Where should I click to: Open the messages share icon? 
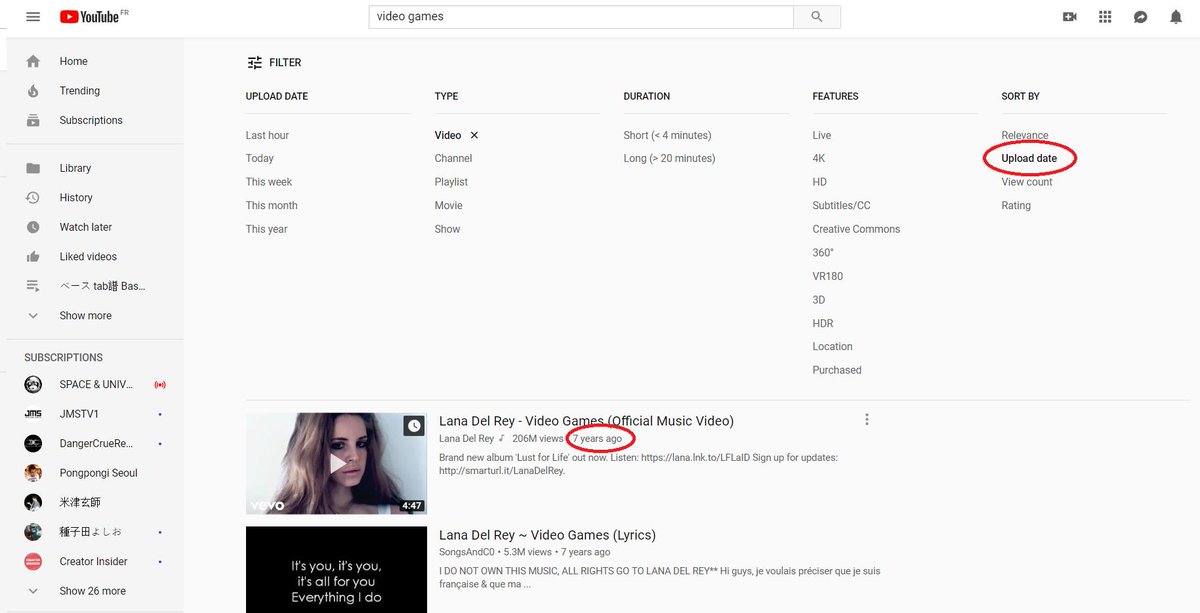pyautogui.click(x=1141, y=17)
